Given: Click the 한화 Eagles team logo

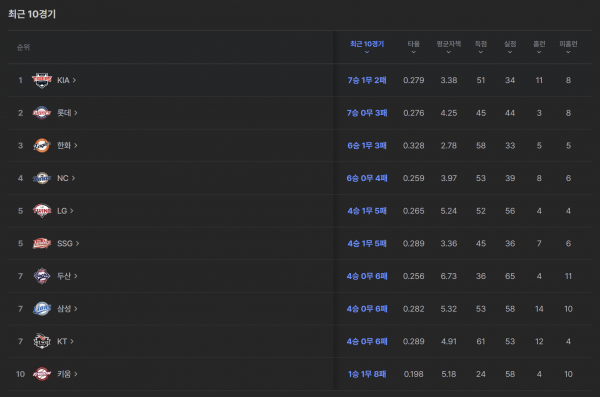Looking at the screenshot, I should (42, 145).
